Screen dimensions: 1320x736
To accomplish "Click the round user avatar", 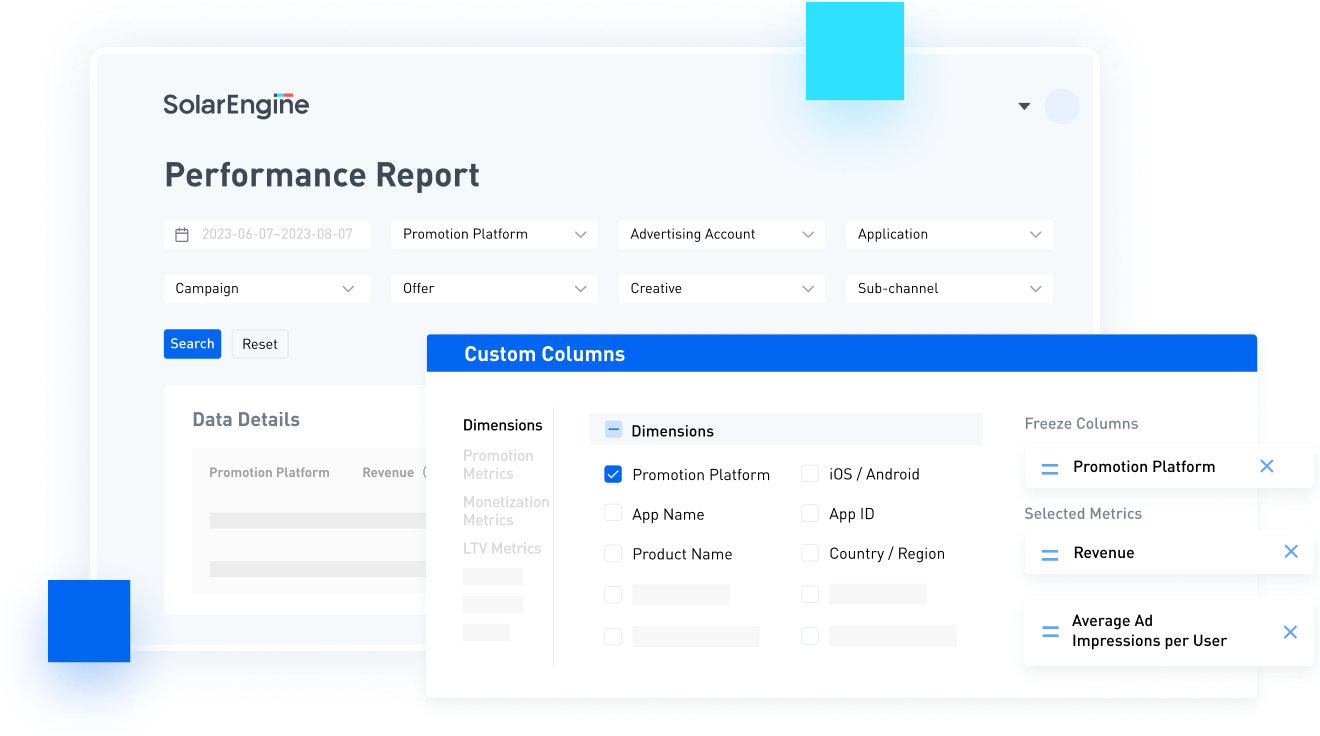I will coord(1062,107).
